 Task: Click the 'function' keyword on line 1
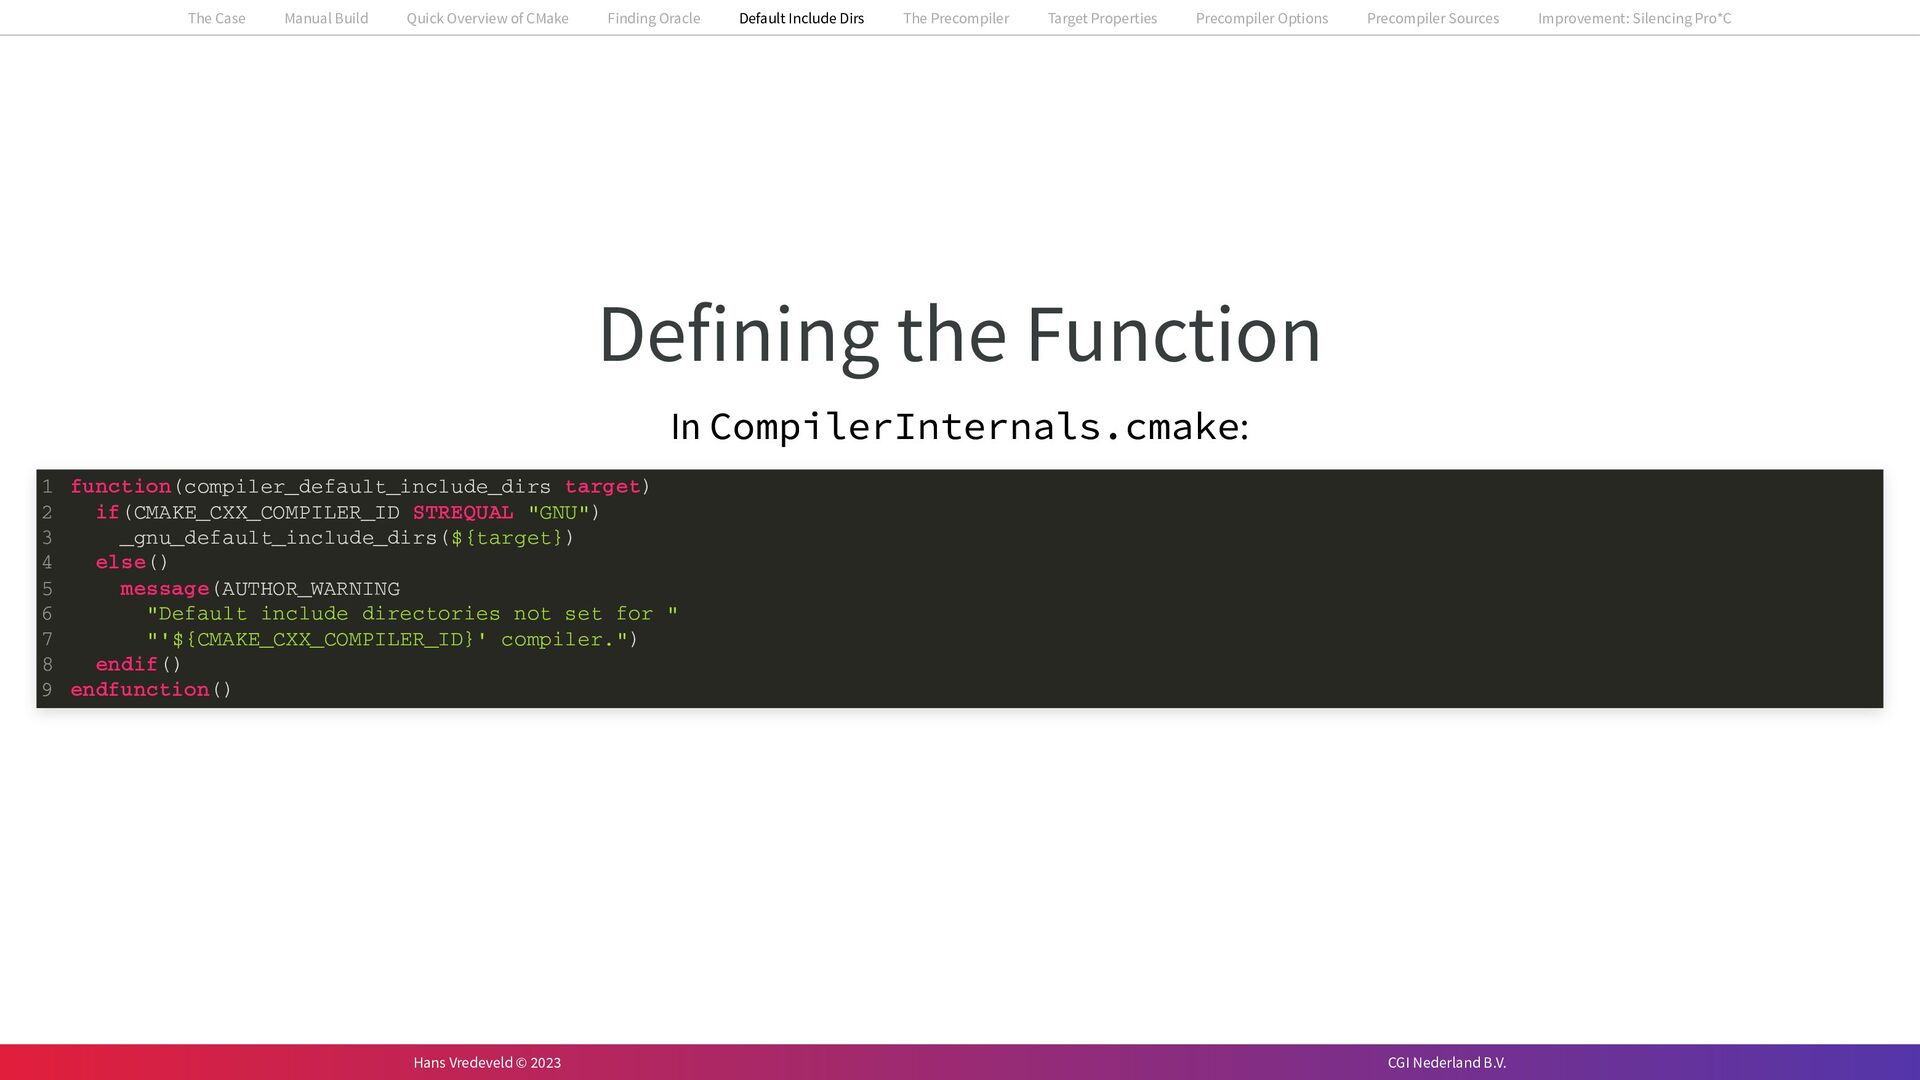coord(121,487)
